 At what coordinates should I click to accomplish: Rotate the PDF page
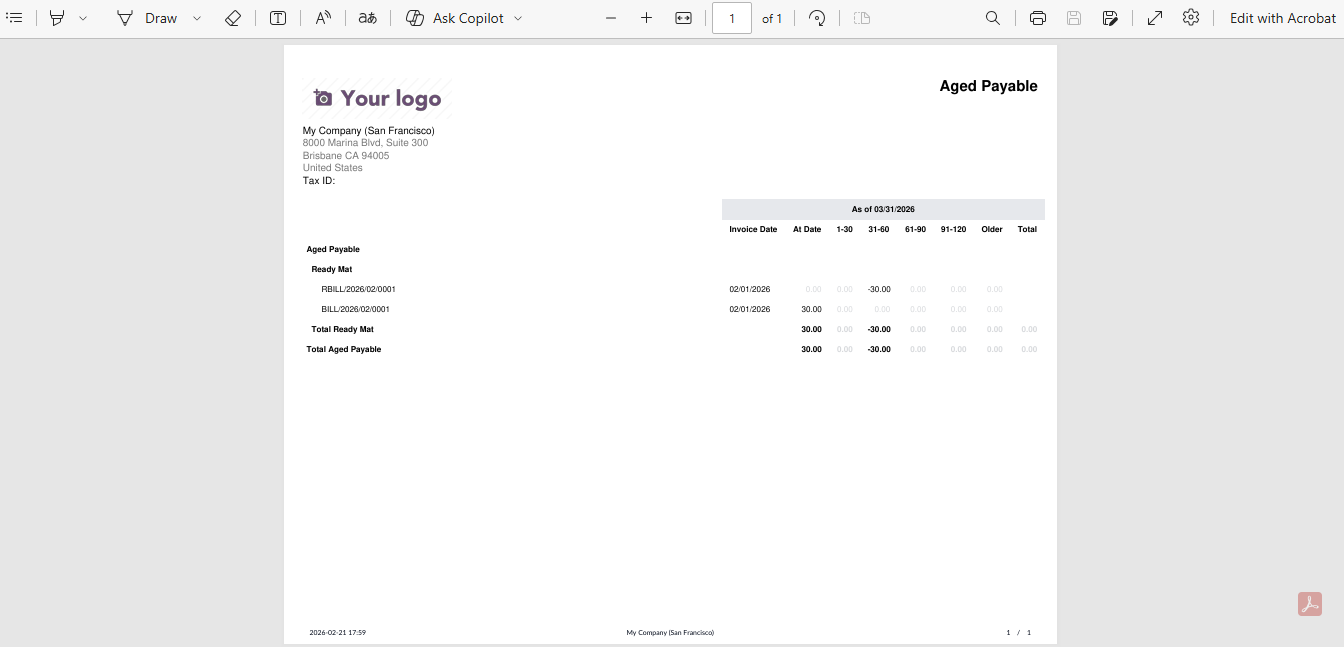817,18
